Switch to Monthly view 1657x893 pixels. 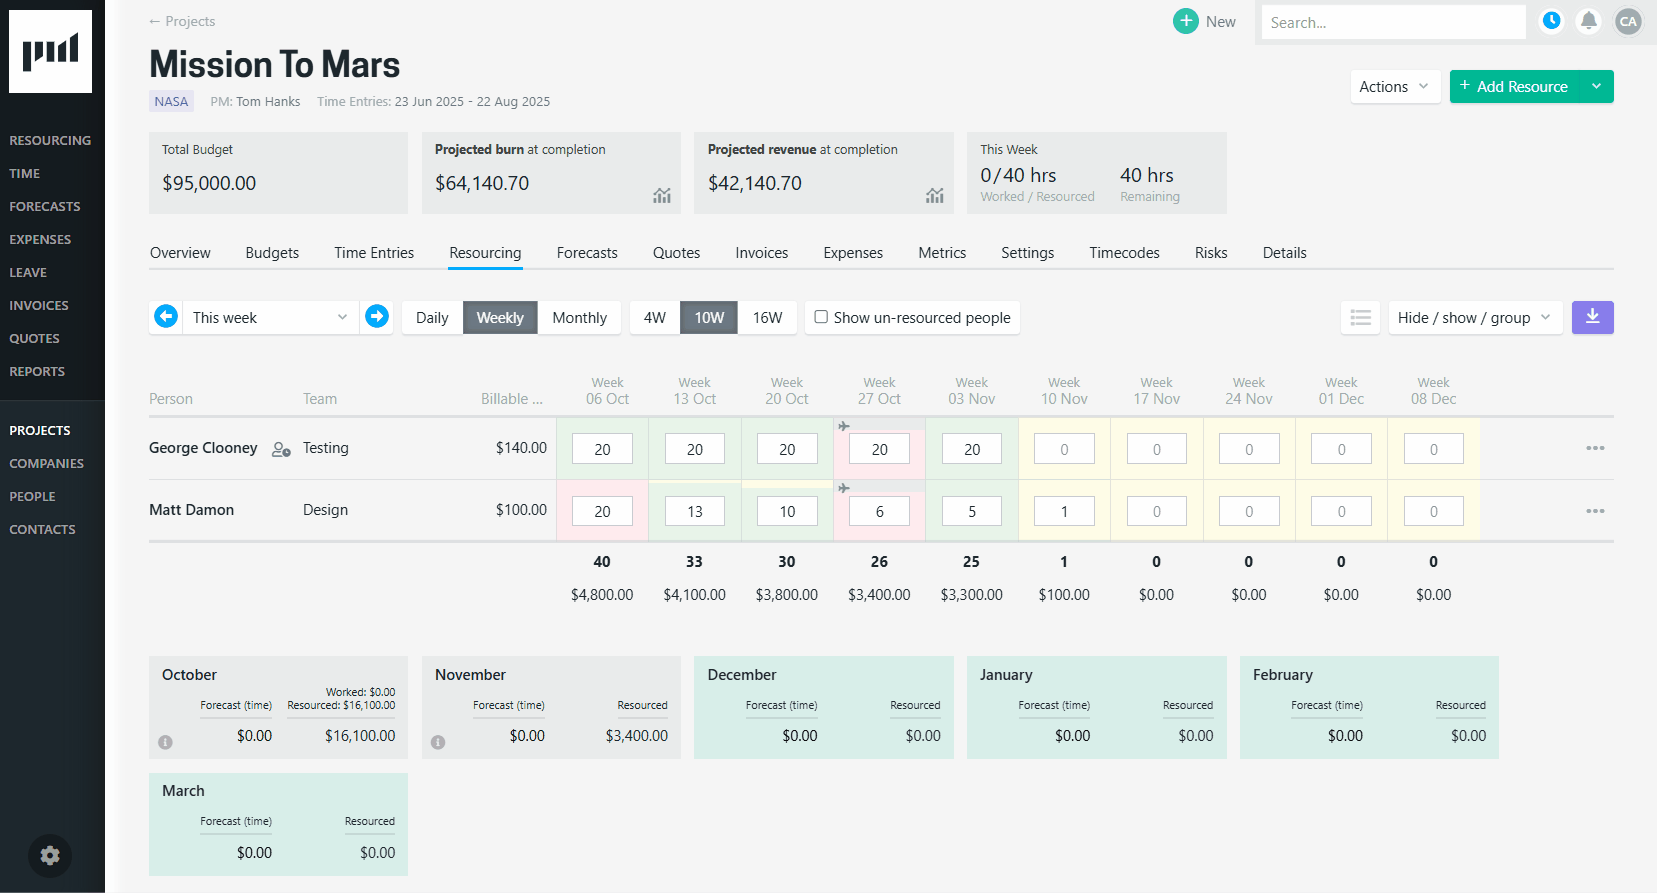[579, 318]
